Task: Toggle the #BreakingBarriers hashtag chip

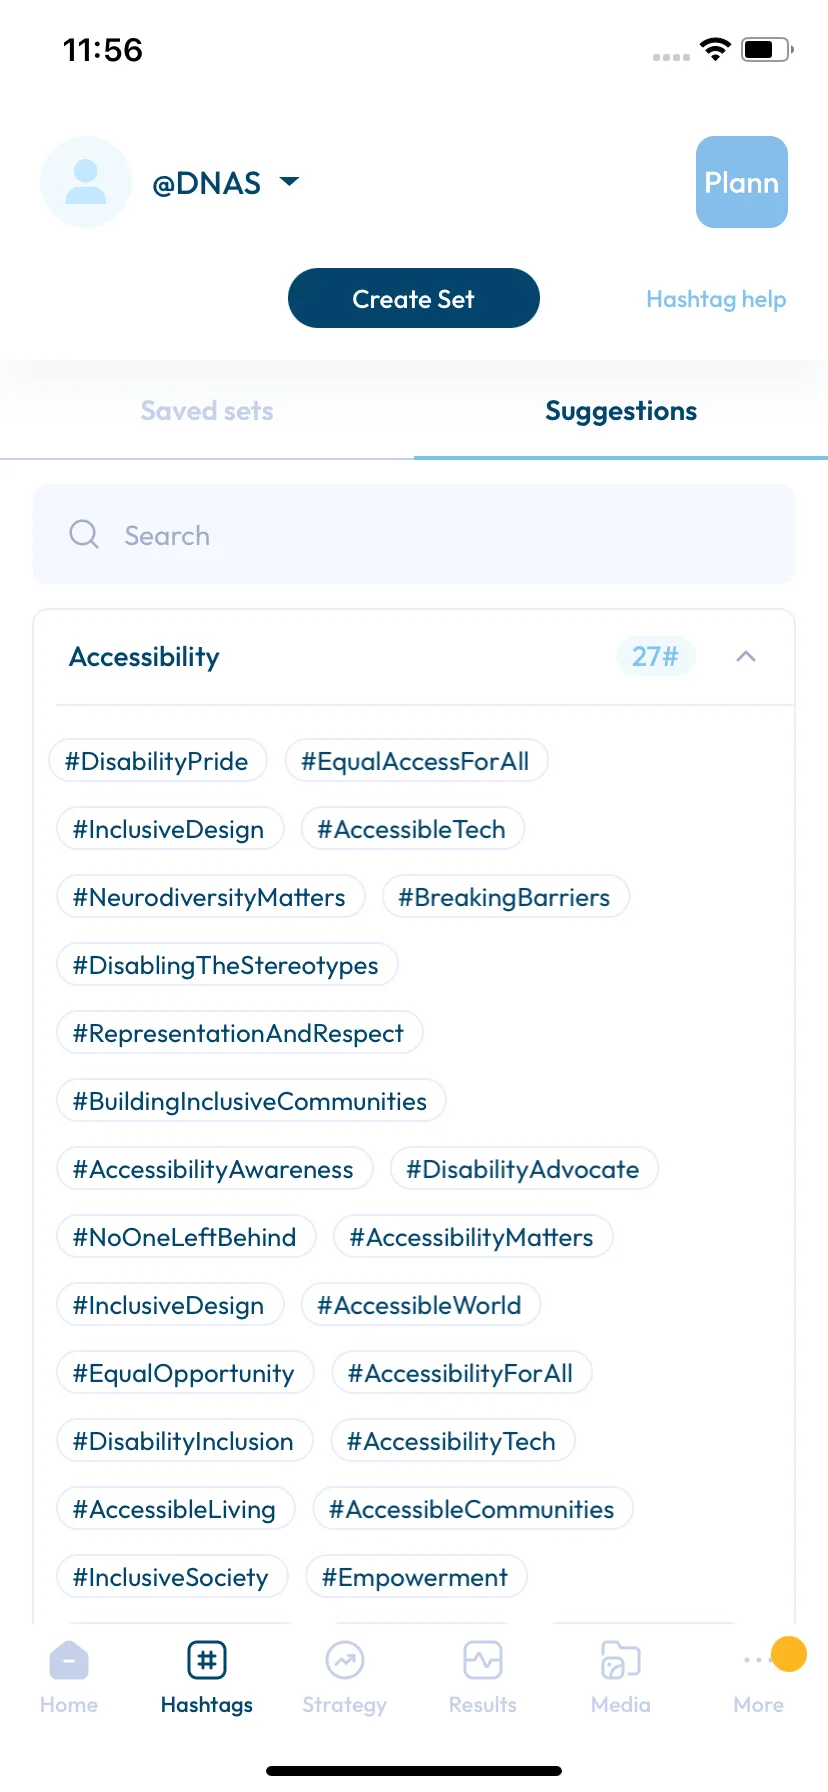Action: pos(505,897)
